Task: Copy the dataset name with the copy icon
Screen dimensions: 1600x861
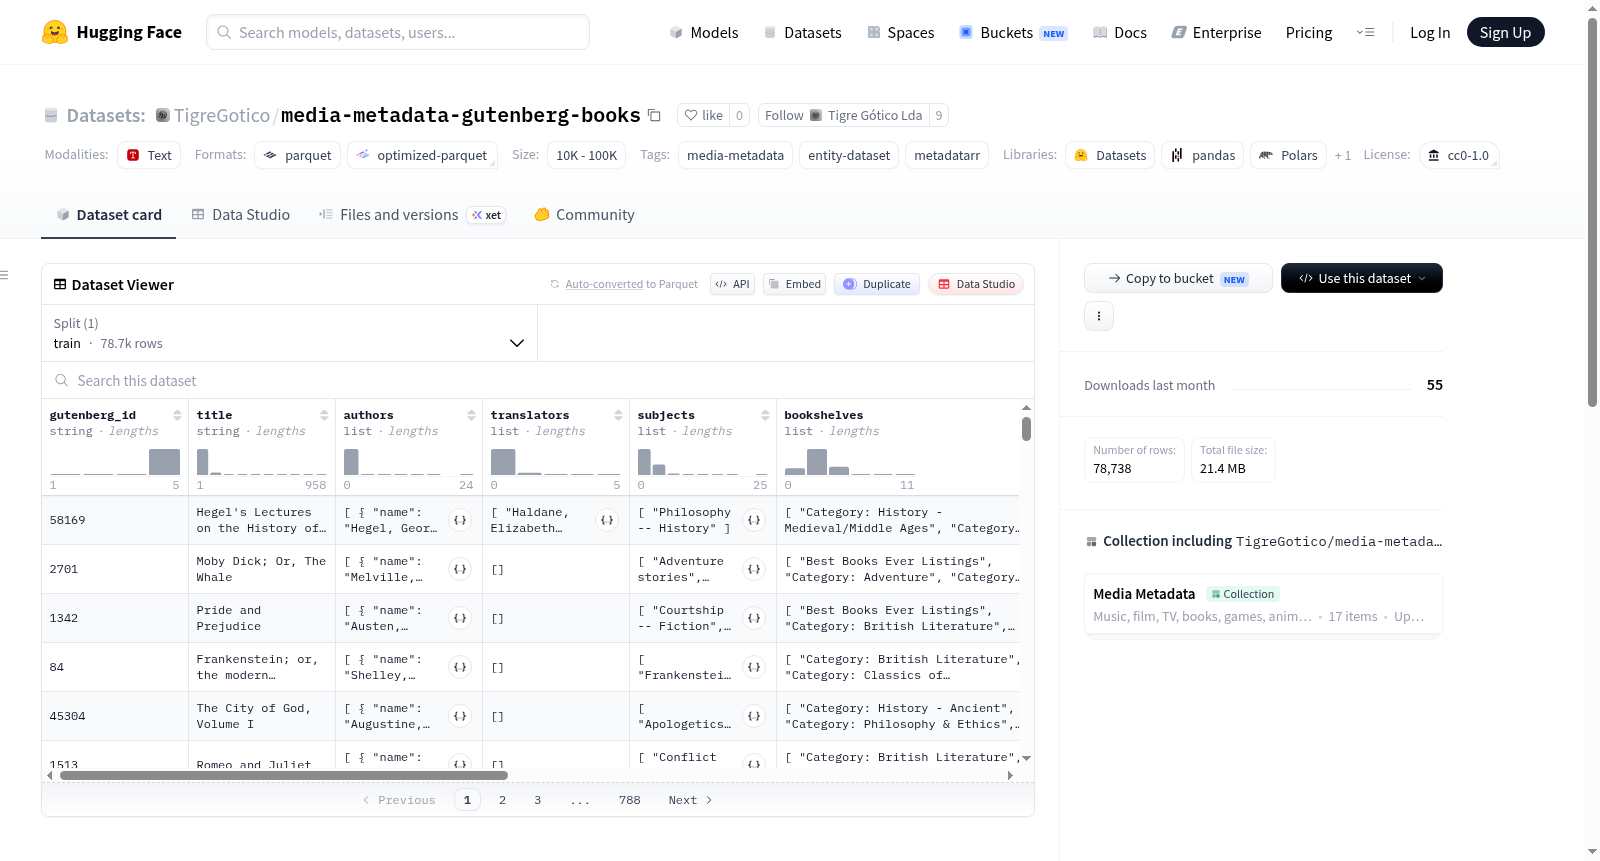Action: click(x=654, y=115)
